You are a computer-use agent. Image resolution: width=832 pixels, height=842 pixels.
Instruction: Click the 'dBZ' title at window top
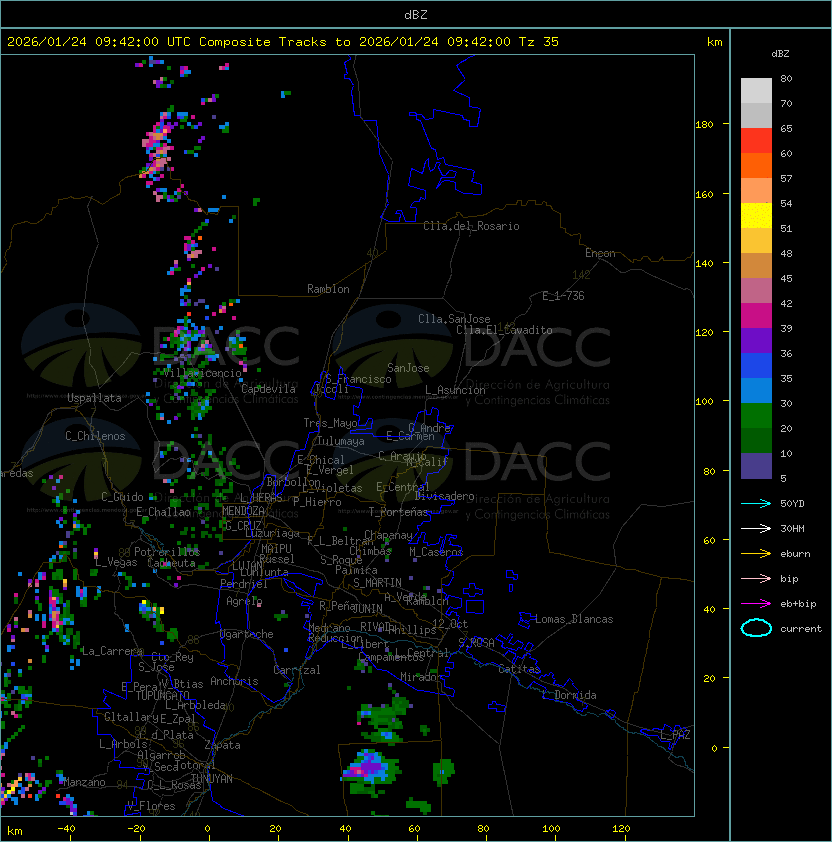(416, 14)
